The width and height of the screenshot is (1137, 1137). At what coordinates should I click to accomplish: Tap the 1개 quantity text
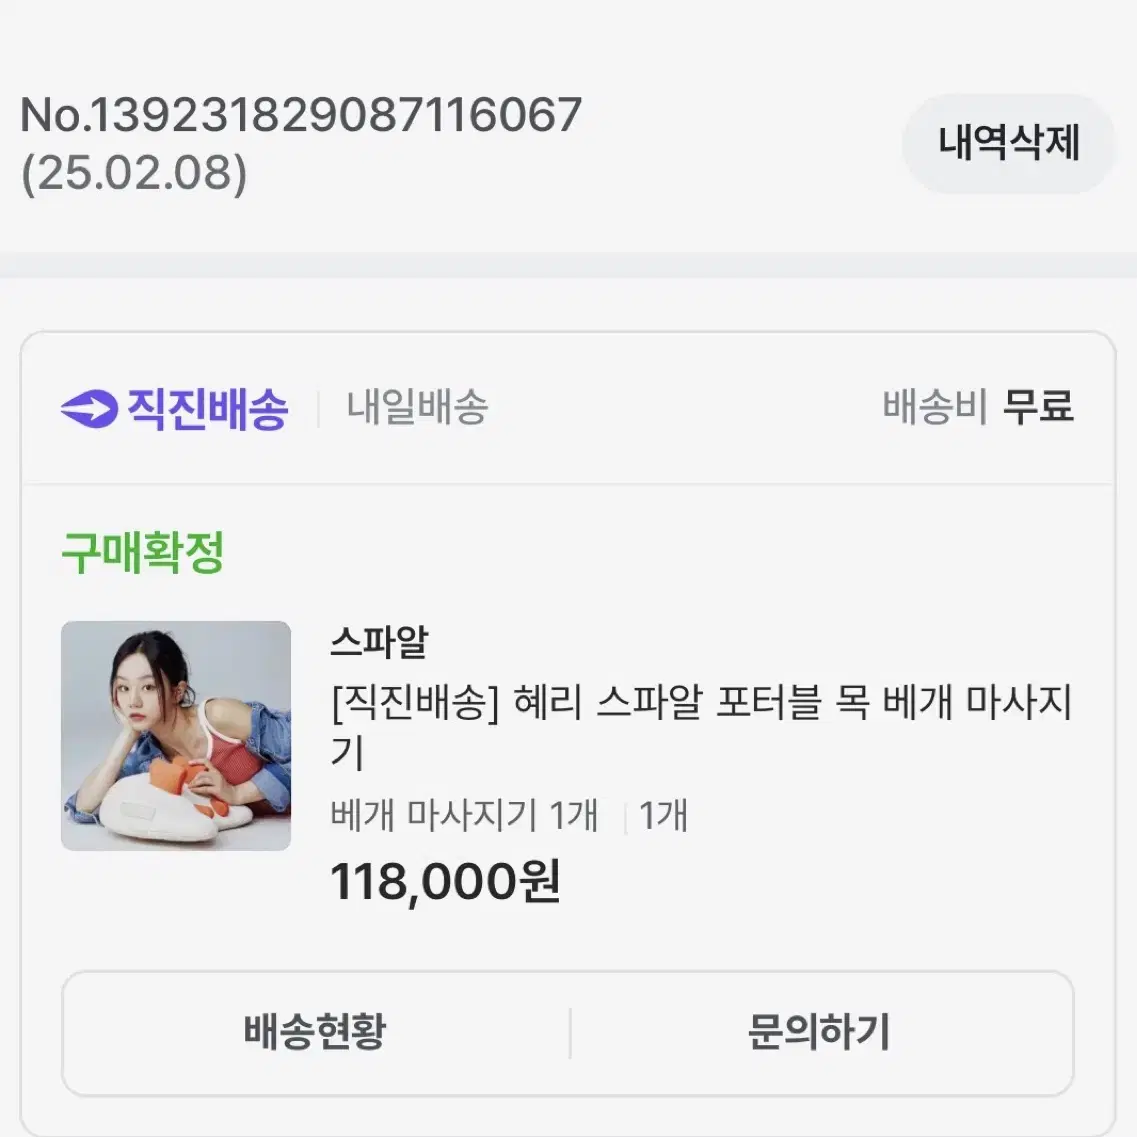point(663,816)
